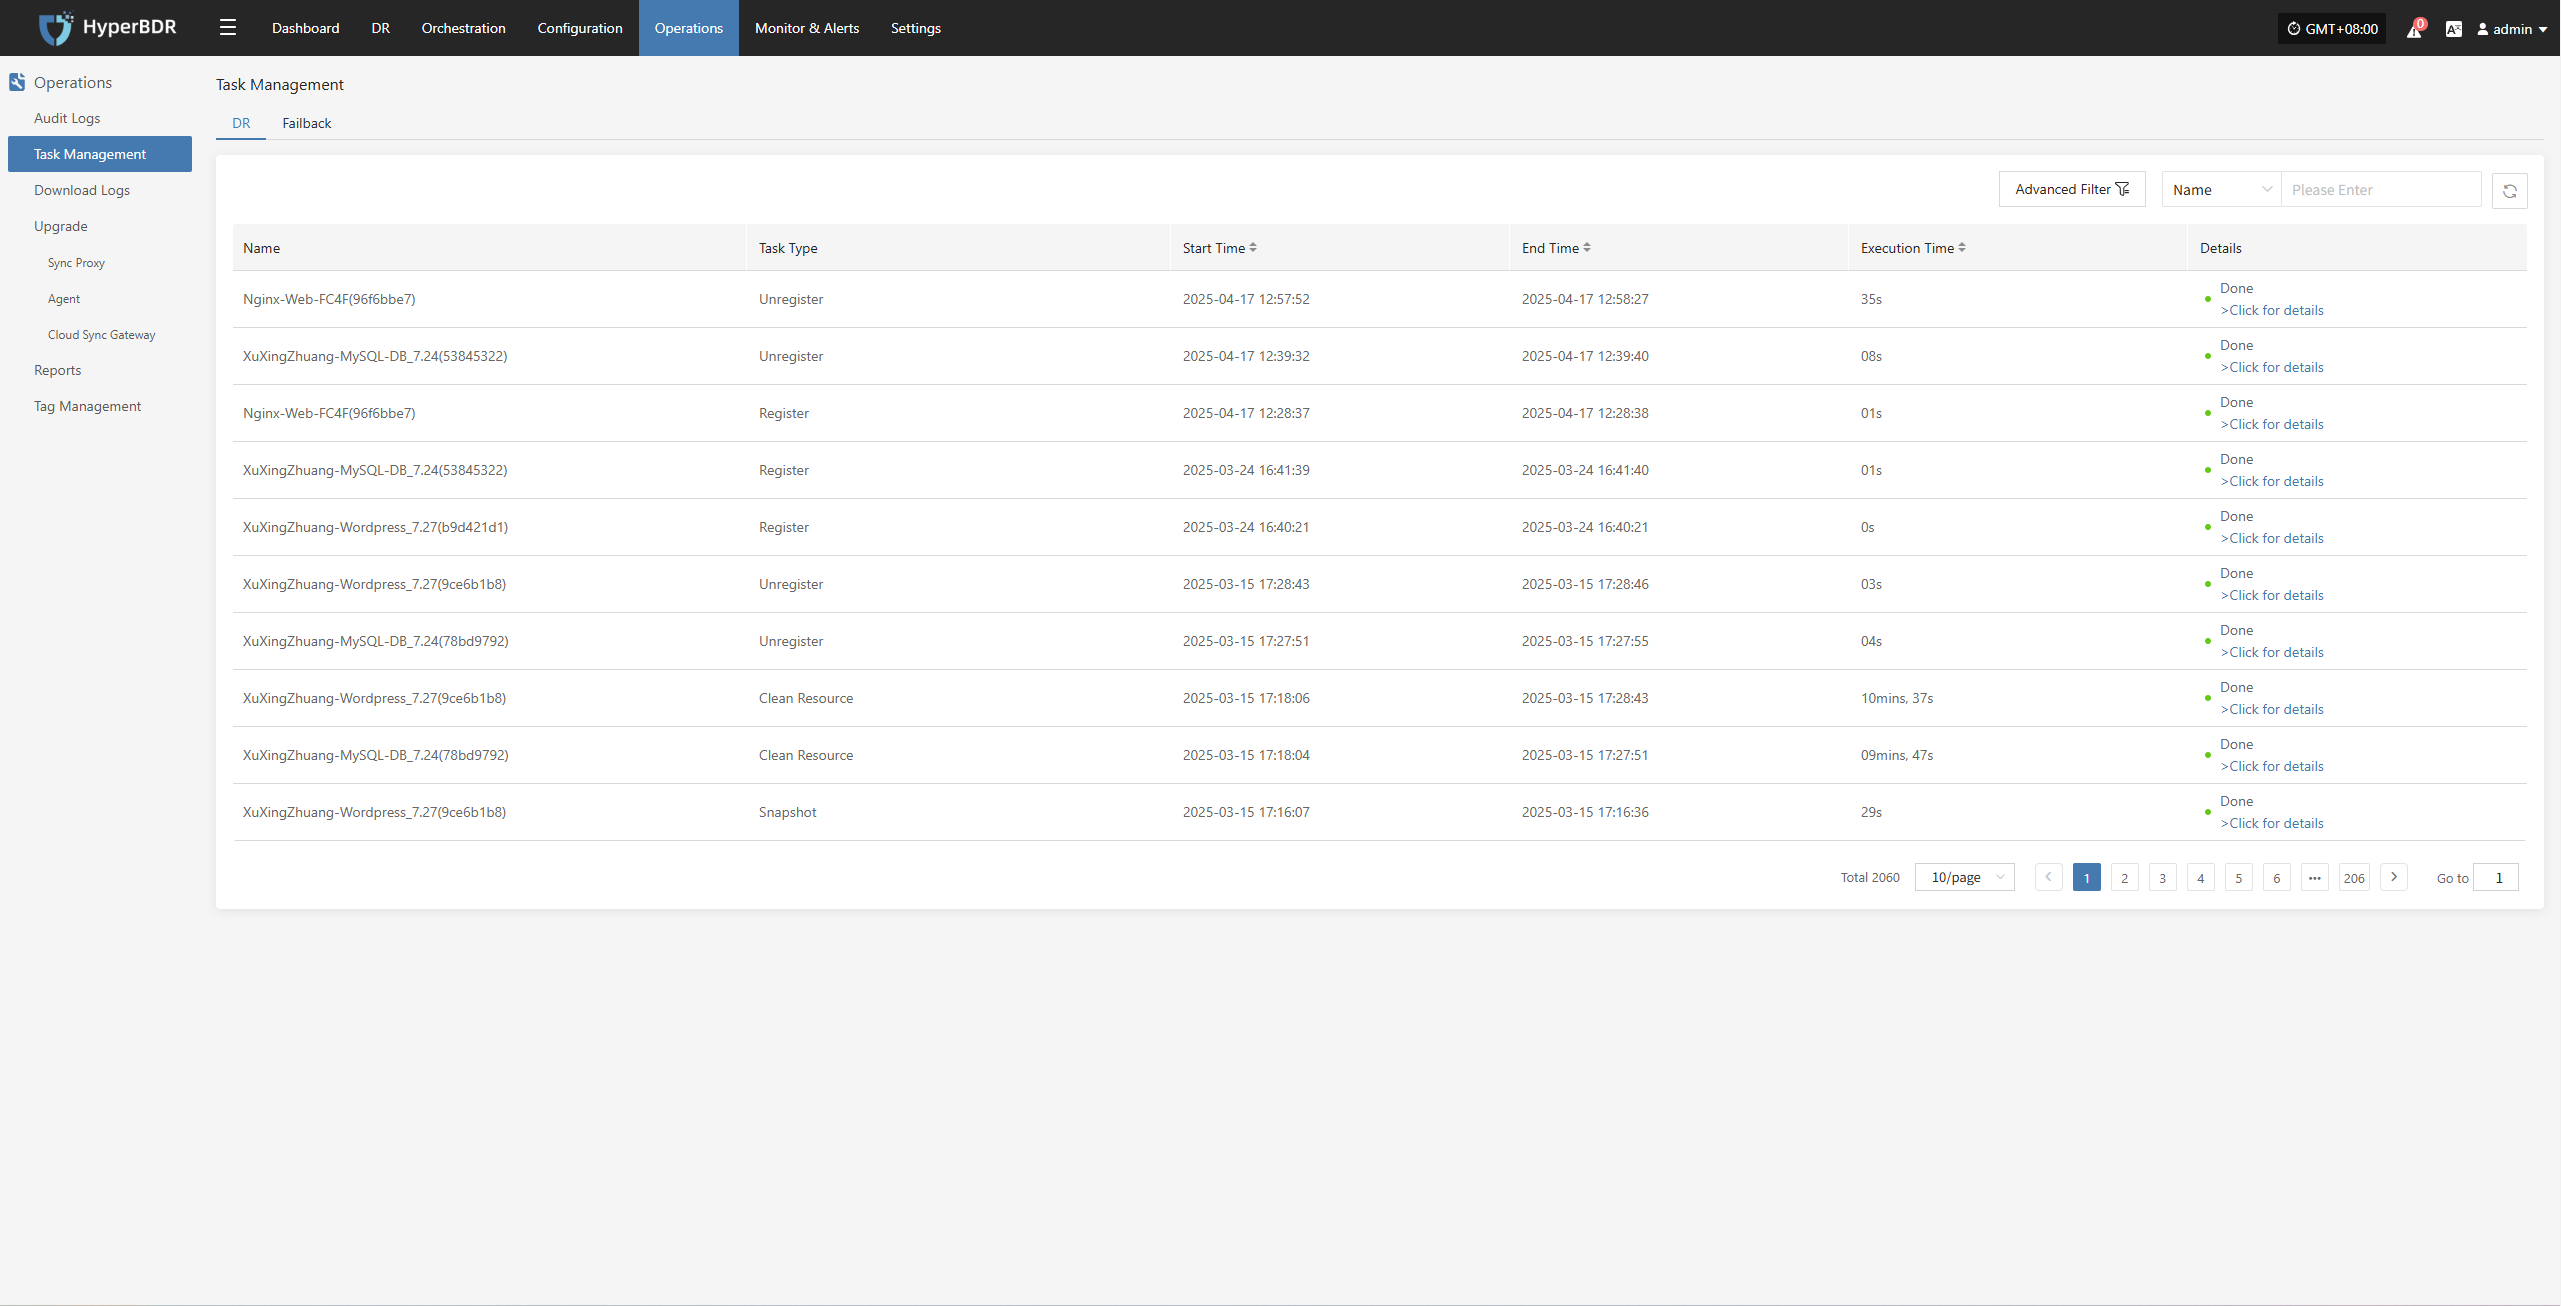Toggle the hamburger menu icon
Screen dimensions: 2561x1306
click(228, 28)
